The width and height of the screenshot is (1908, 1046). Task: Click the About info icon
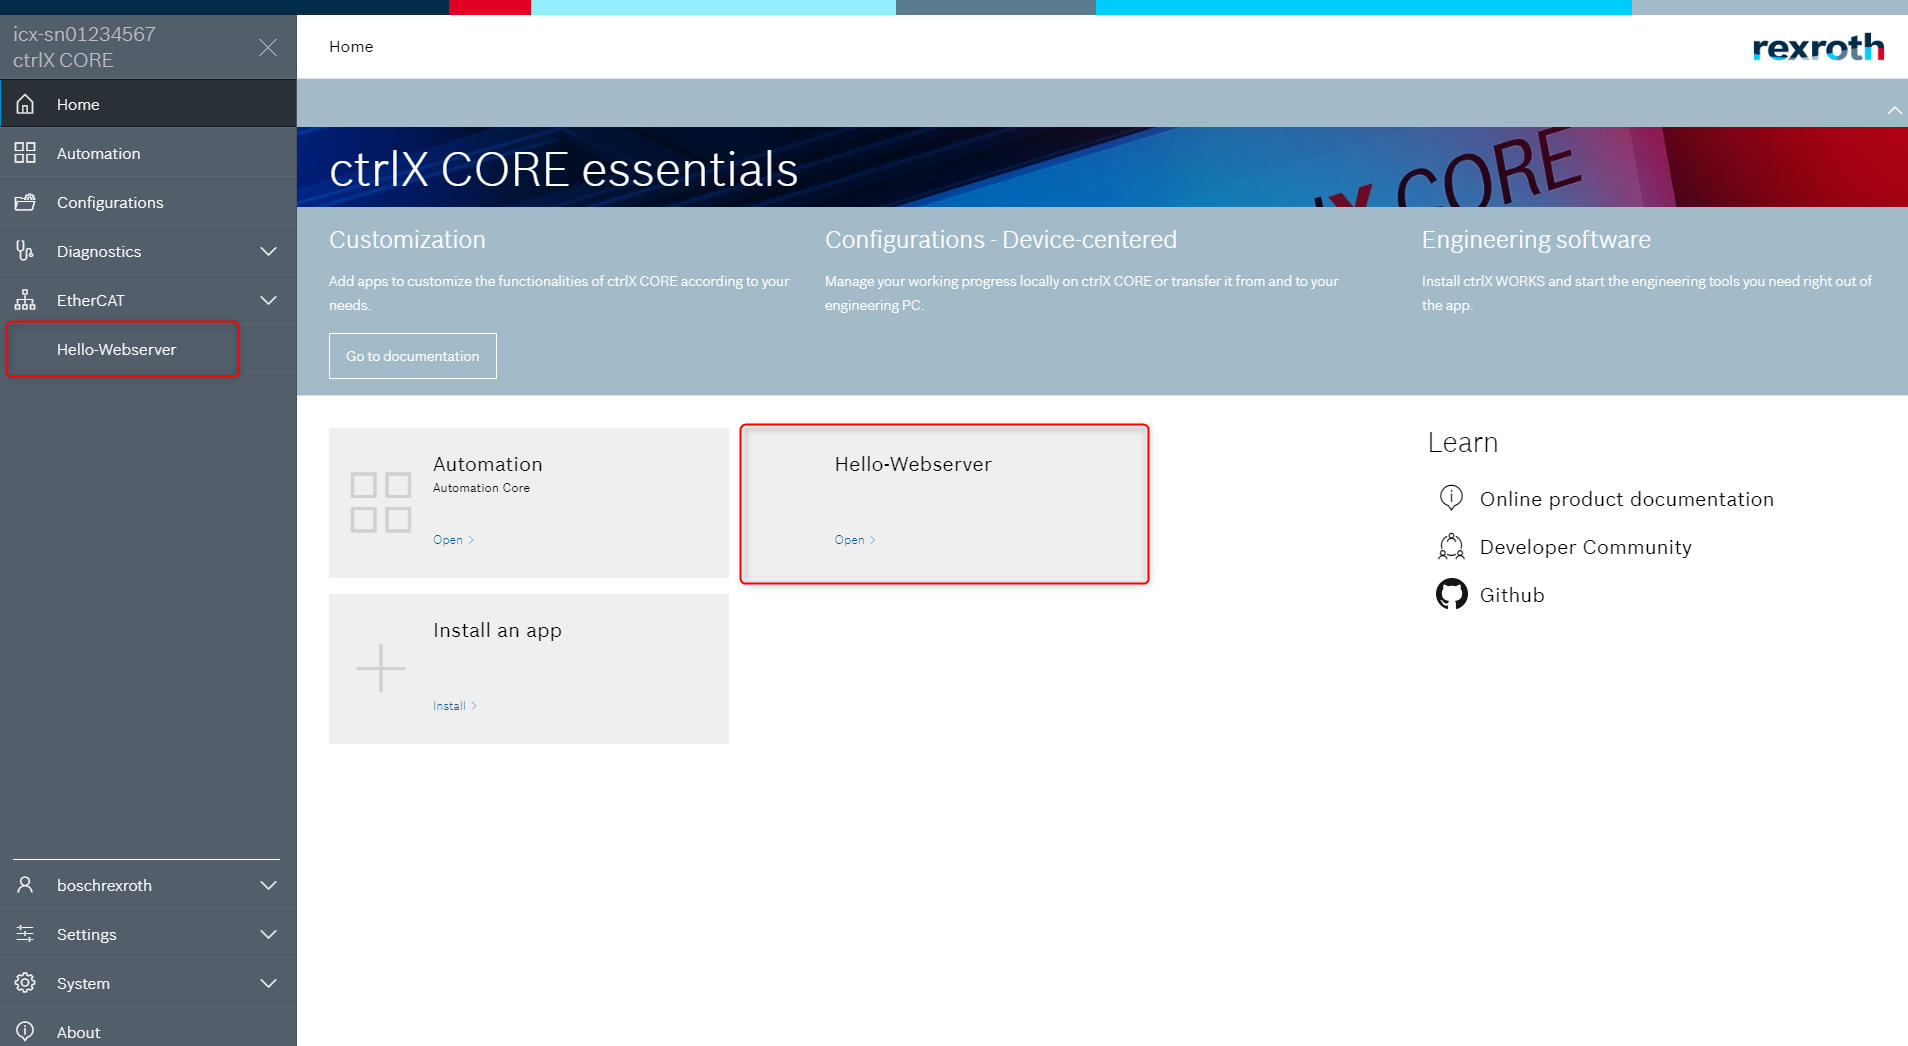tap(25, 1031)
